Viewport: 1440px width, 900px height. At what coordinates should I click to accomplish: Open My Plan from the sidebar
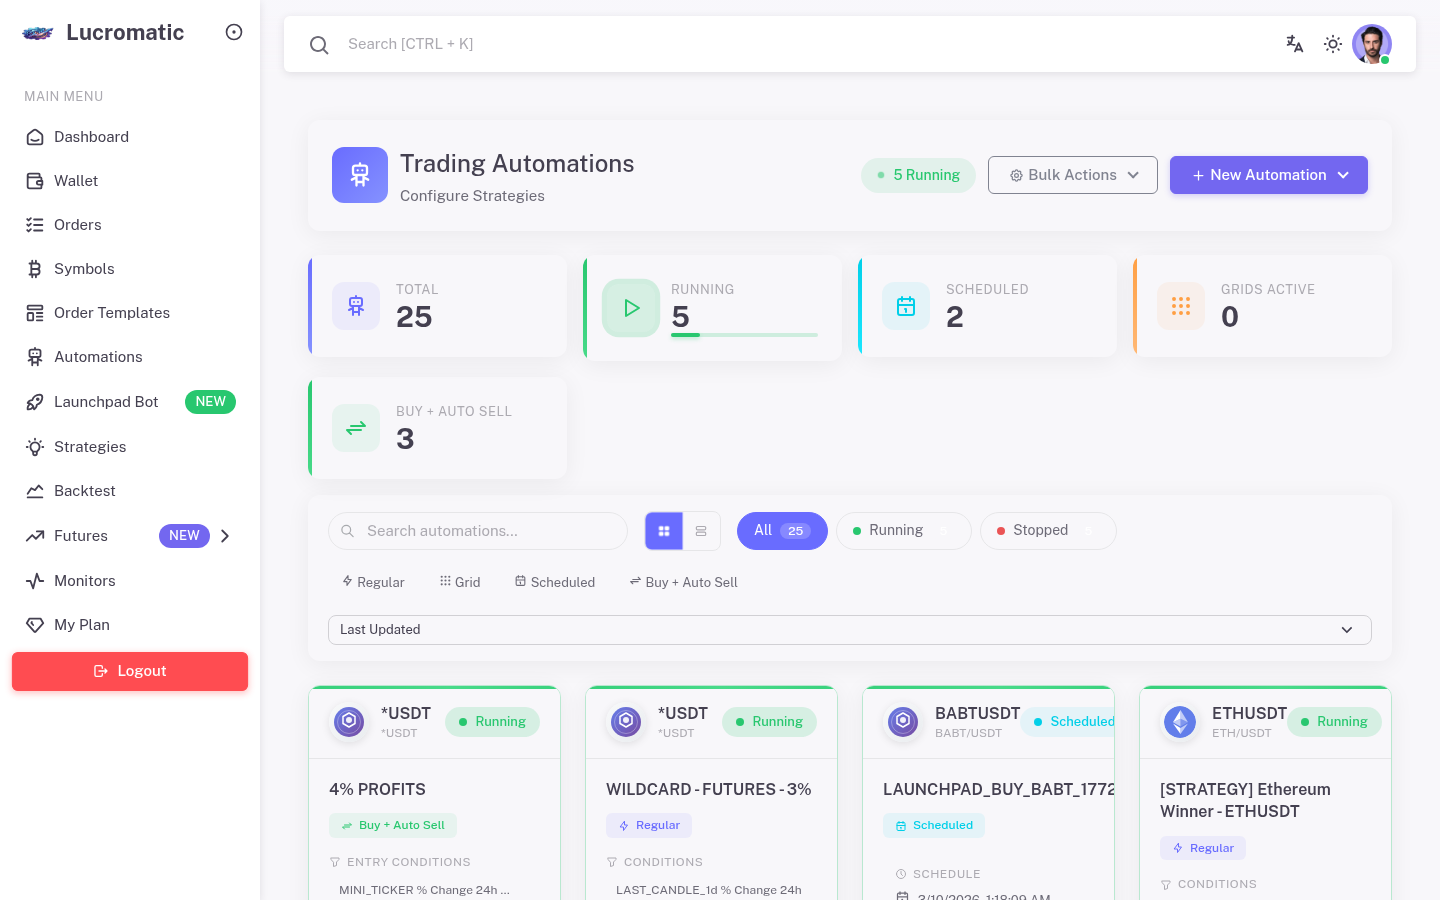coord(81,625)
